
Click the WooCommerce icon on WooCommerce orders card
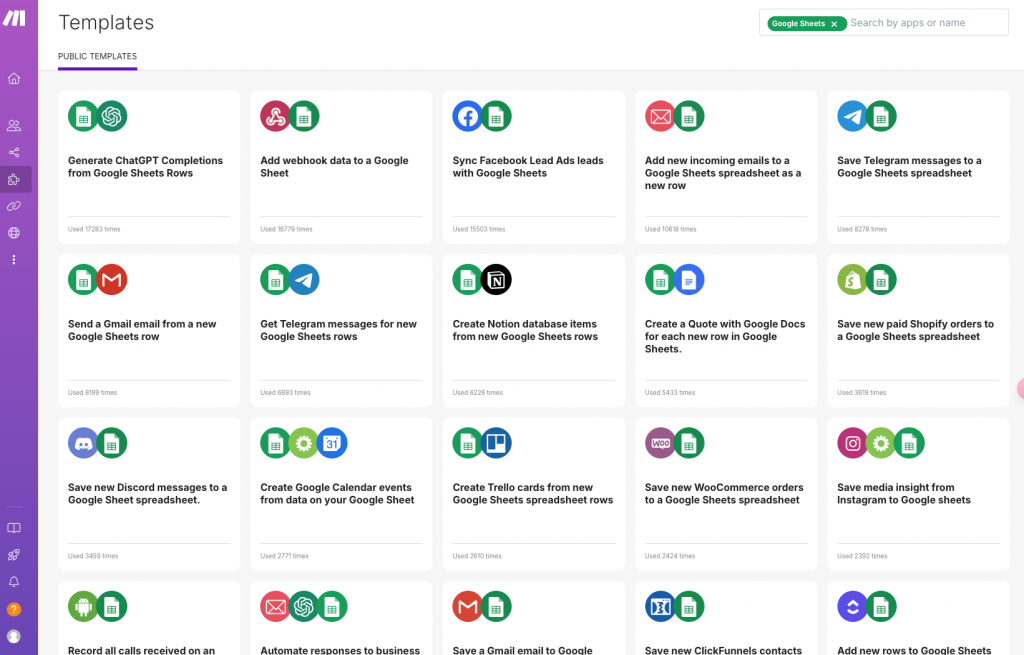coord(660,443)
